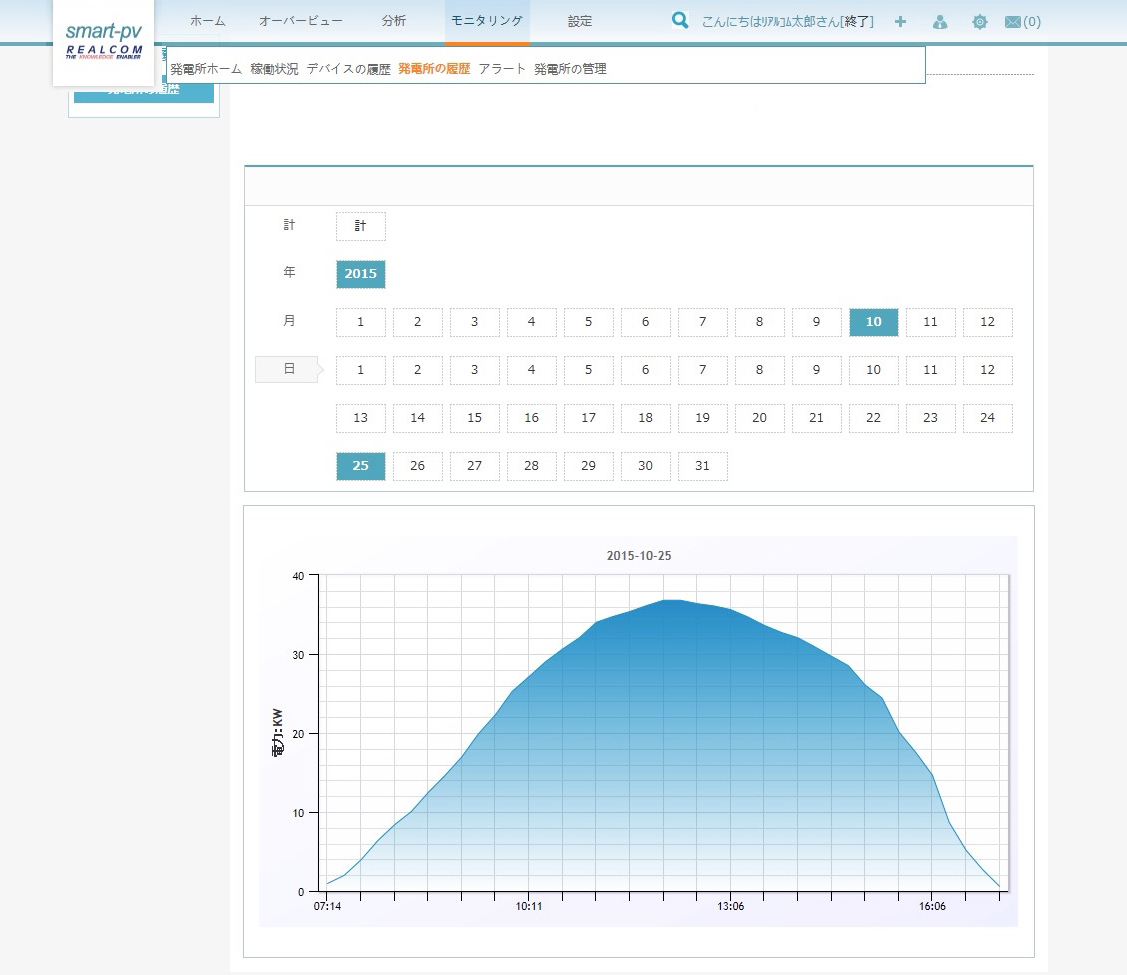Select day 5
This screenshot has height=975, width=1127.
click(589, 370)
